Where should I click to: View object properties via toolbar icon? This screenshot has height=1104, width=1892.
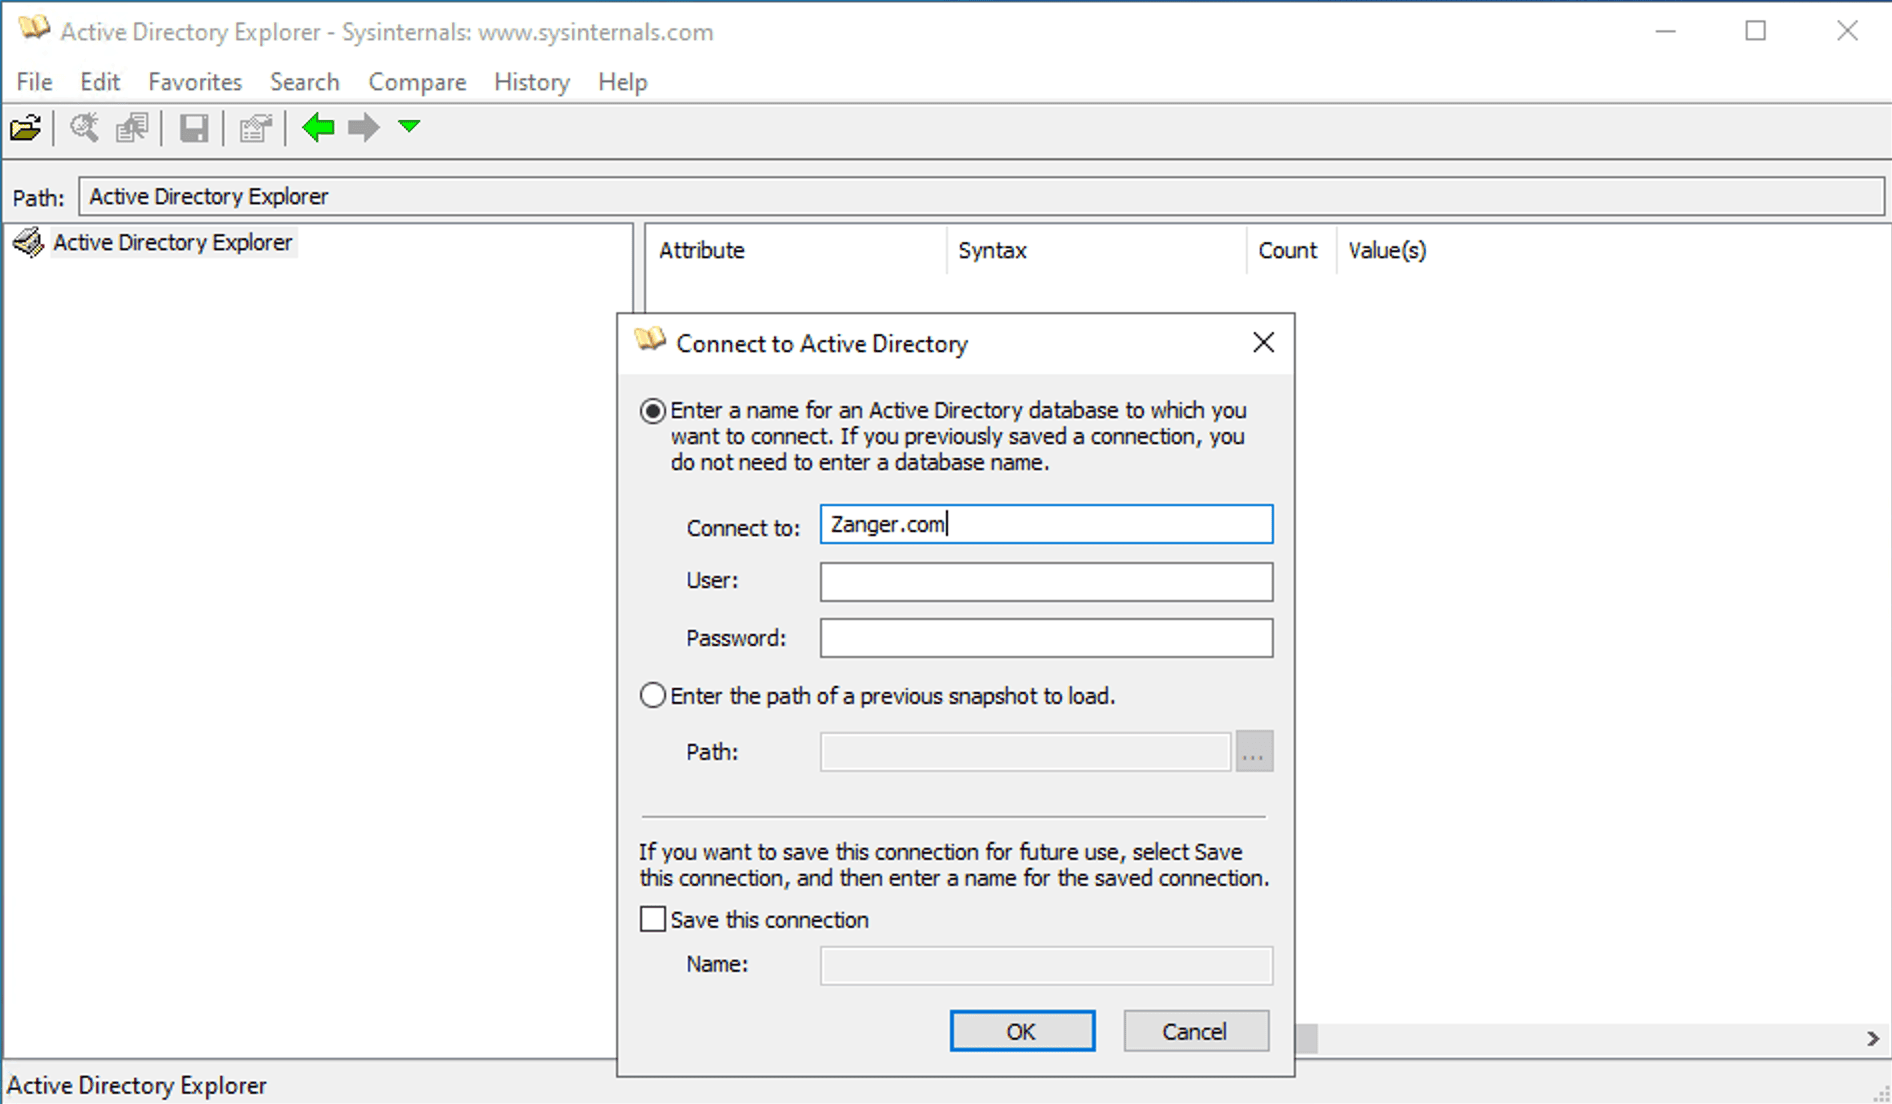(x=255, y=127)
